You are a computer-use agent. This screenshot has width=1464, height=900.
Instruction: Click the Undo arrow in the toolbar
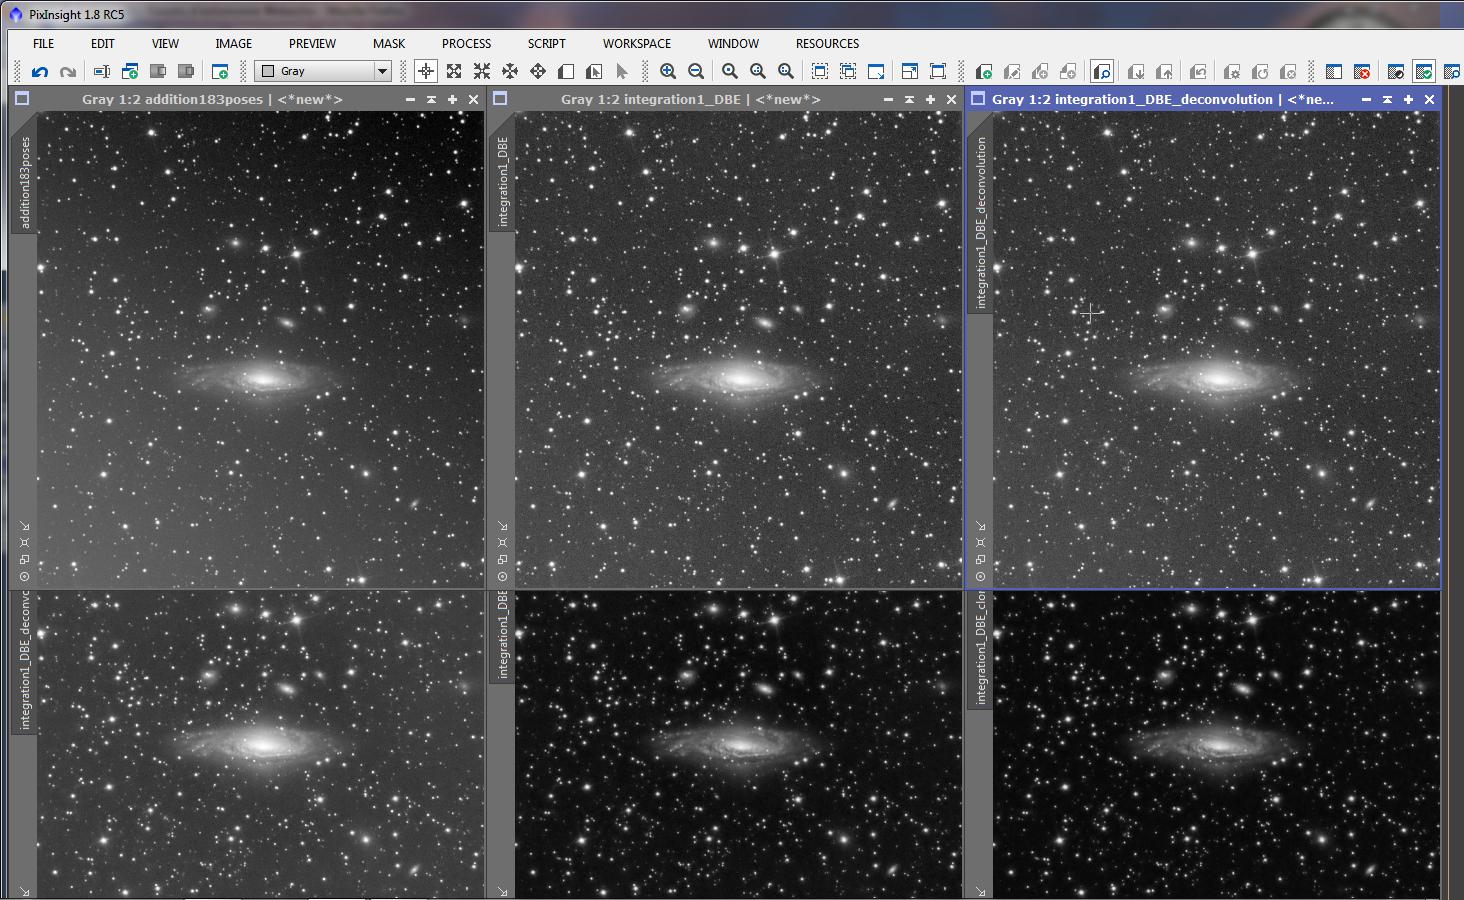point(40,72)
